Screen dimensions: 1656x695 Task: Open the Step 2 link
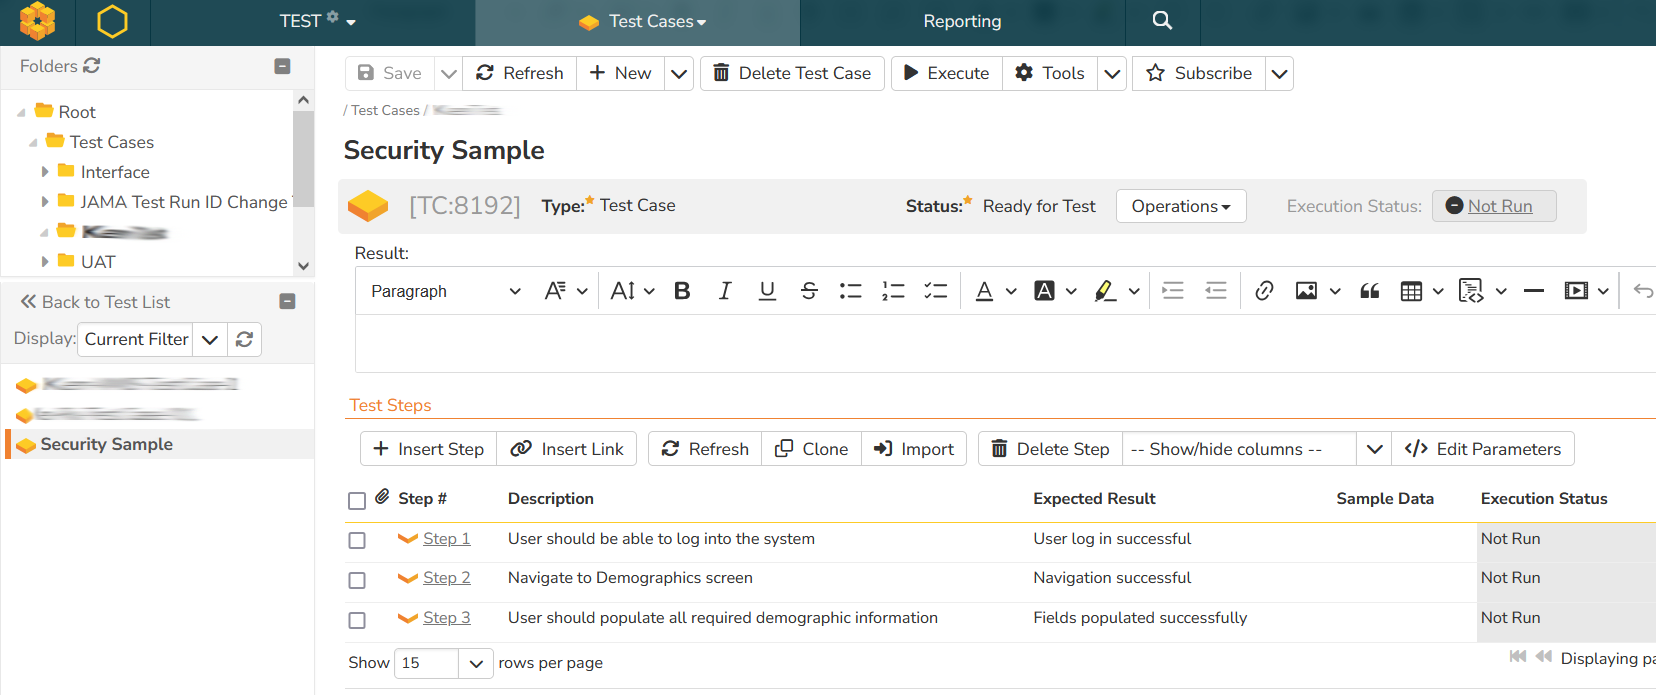(x=446, y=578)
